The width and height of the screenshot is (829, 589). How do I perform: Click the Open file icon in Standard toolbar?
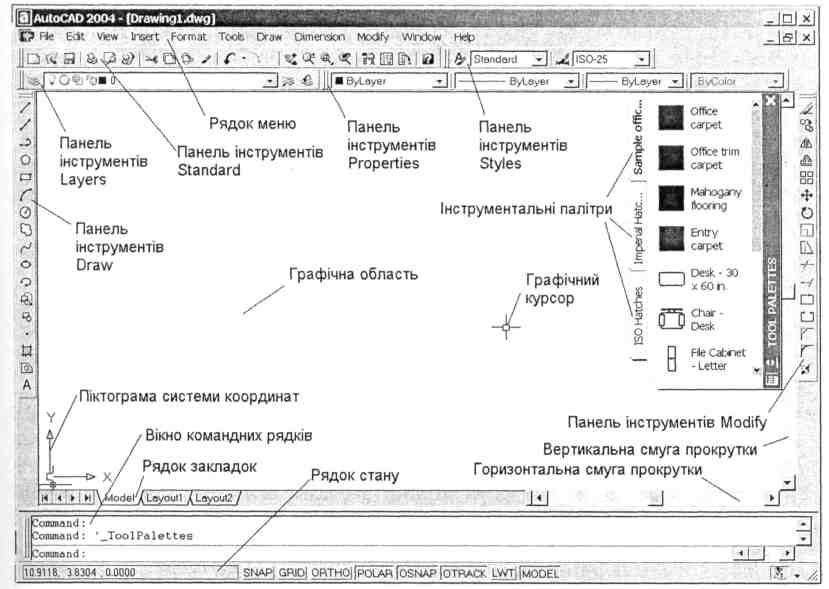51,59
